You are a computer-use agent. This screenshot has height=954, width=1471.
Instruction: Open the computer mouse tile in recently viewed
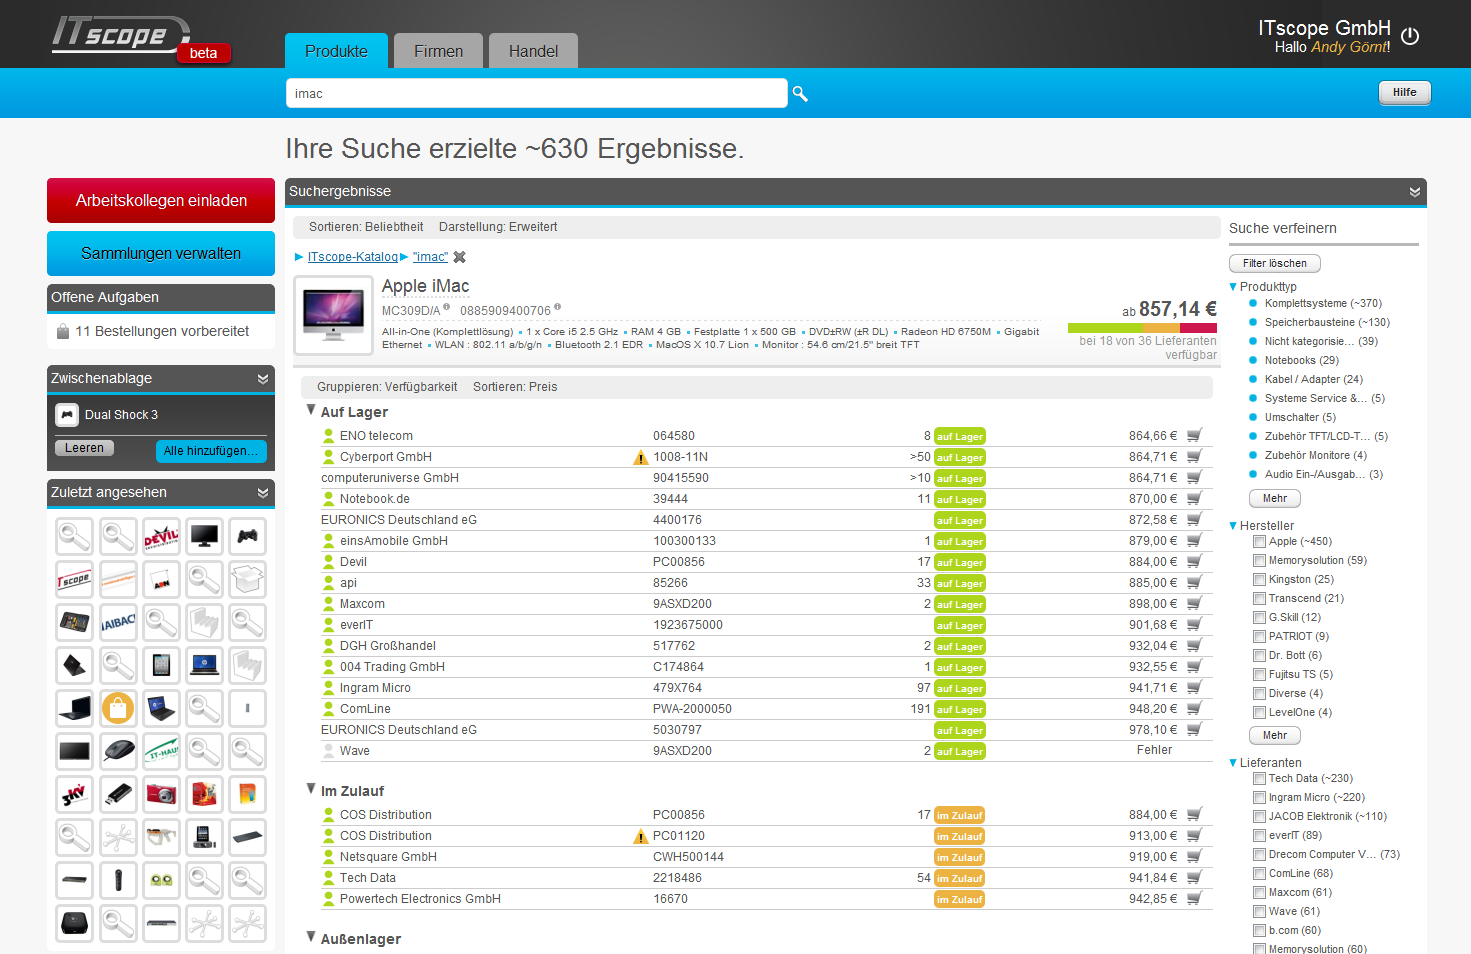pyautogui.click(x=118, y=752)
